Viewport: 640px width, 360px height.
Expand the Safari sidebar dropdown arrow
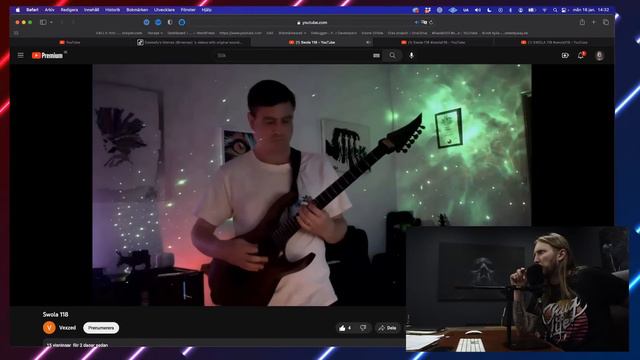[51, 22]
